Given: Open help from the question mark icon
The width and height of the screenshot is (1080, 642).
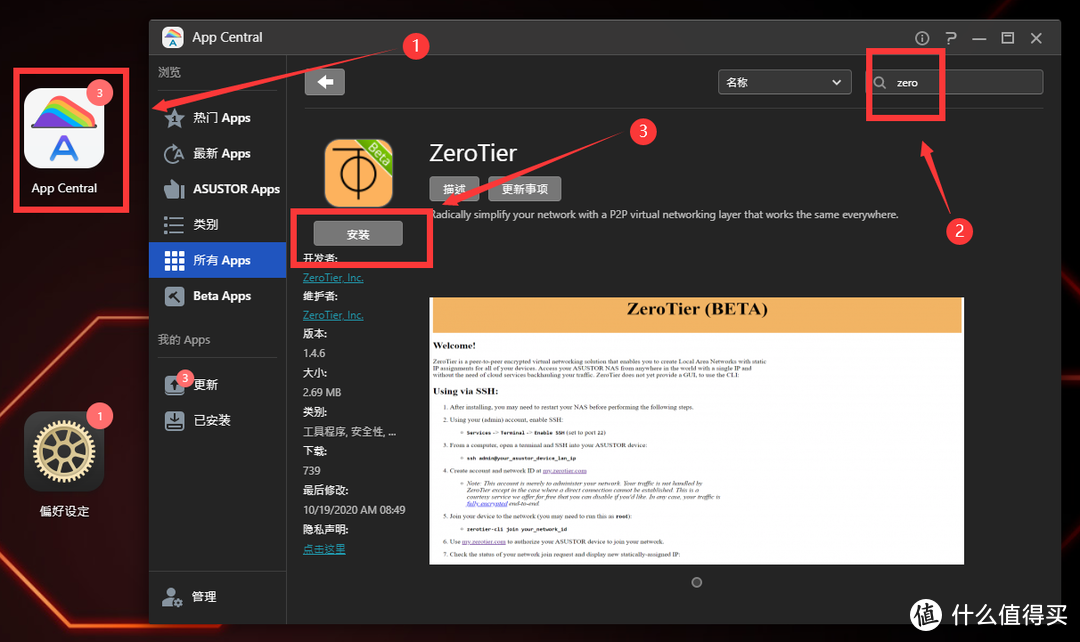Looking at the screenshot, I should click(x=950, y=37).
